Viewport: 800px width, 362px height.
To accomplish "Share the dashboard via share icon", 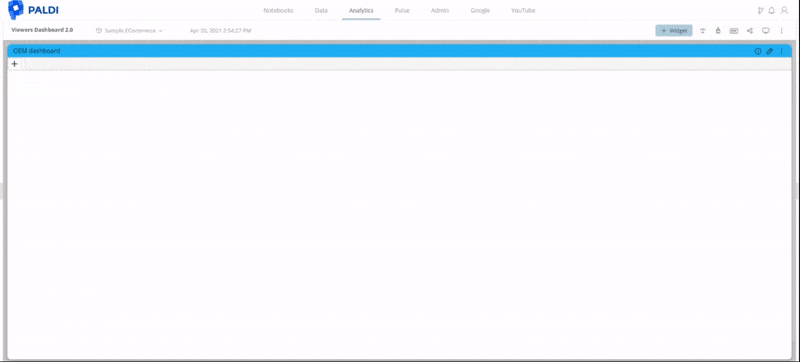I will (749, 31).
